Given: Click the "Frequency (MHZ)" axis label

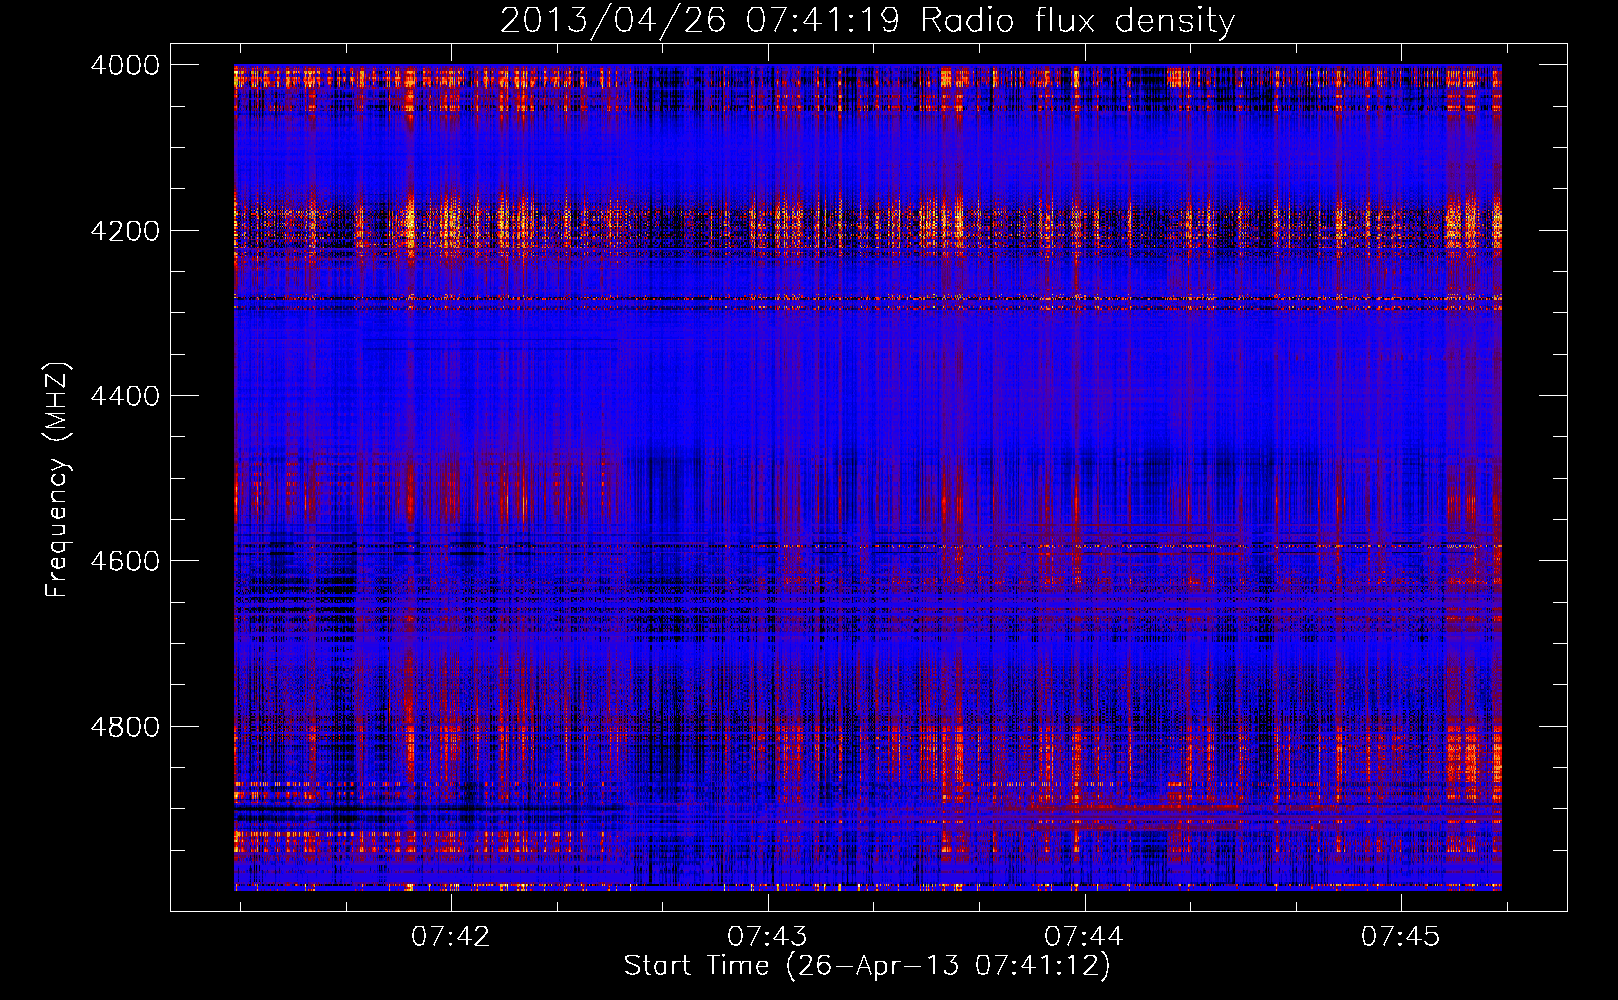Looking at the screenshot, I should [x=58, y=480].
